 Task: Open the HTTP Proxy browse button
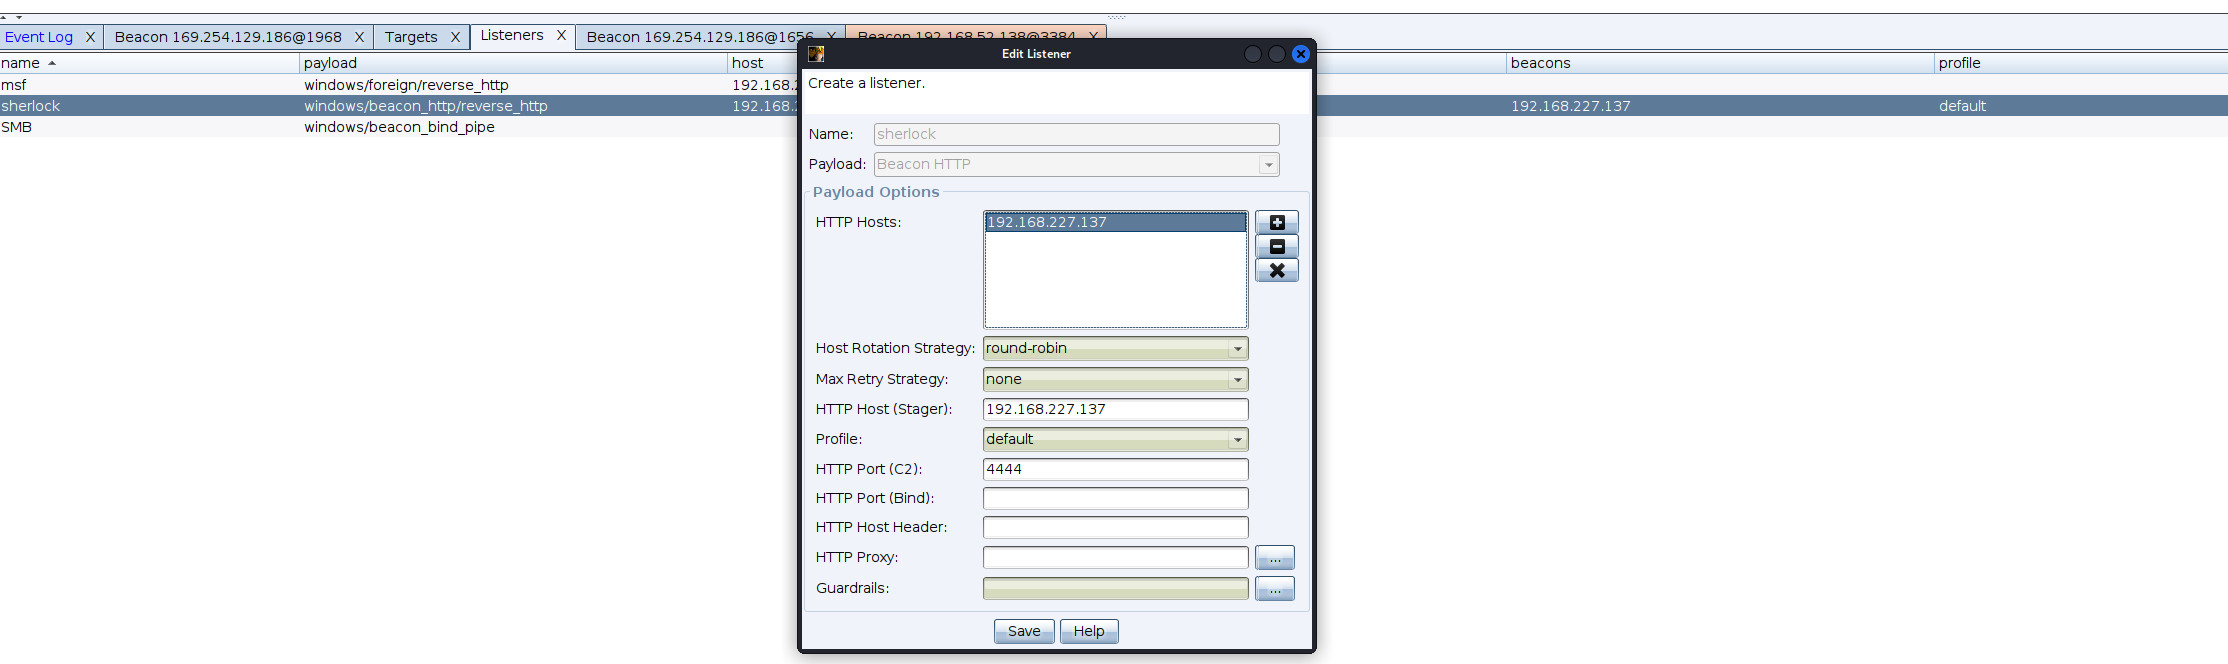pyautogui.click(x=1274, y=557)
